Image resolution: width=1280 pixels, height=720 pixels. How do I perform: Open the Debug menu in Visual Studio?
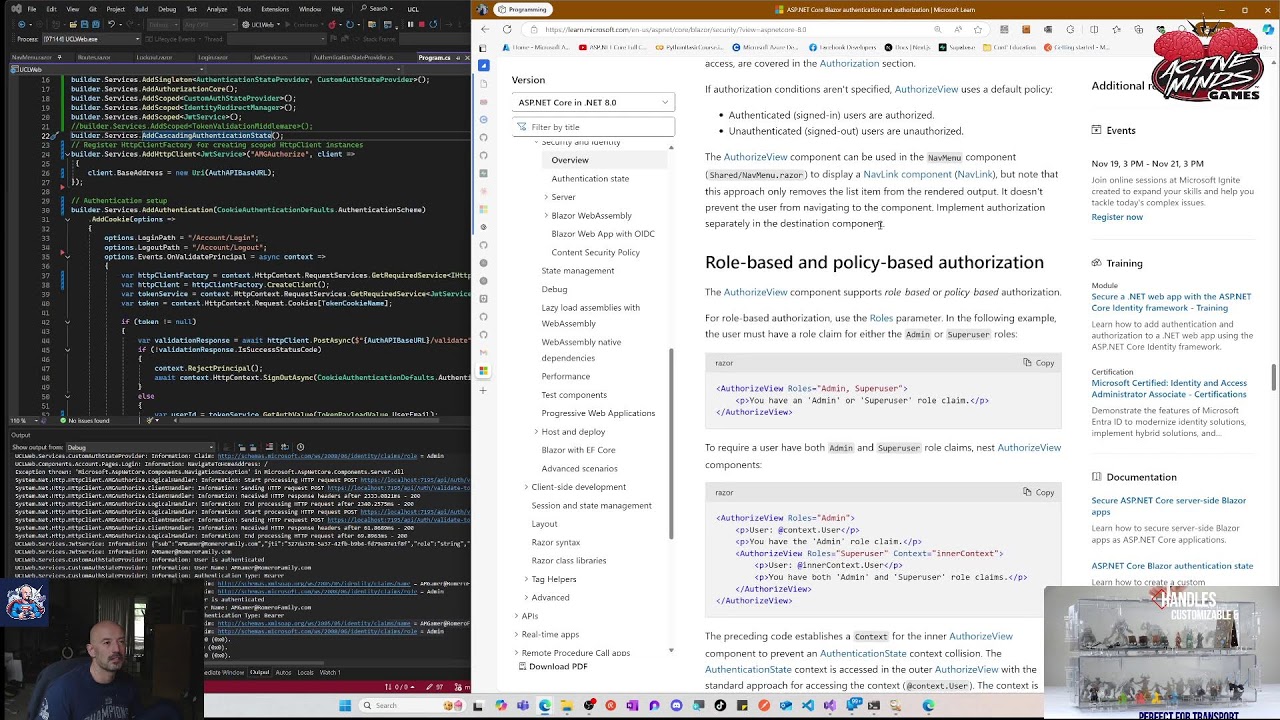pyautogui.click(x=167, y=9)
